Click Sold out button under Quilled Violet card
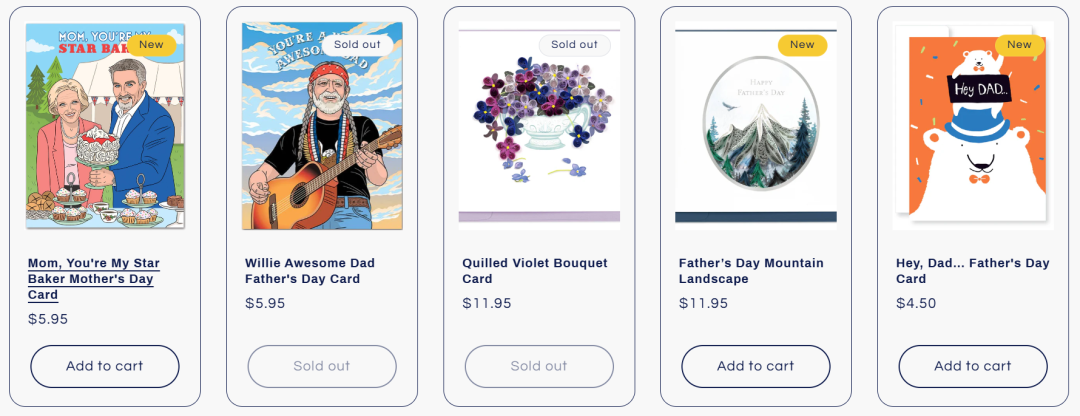Viewport: 1080px width, 416px height. [x=539, y=366]
